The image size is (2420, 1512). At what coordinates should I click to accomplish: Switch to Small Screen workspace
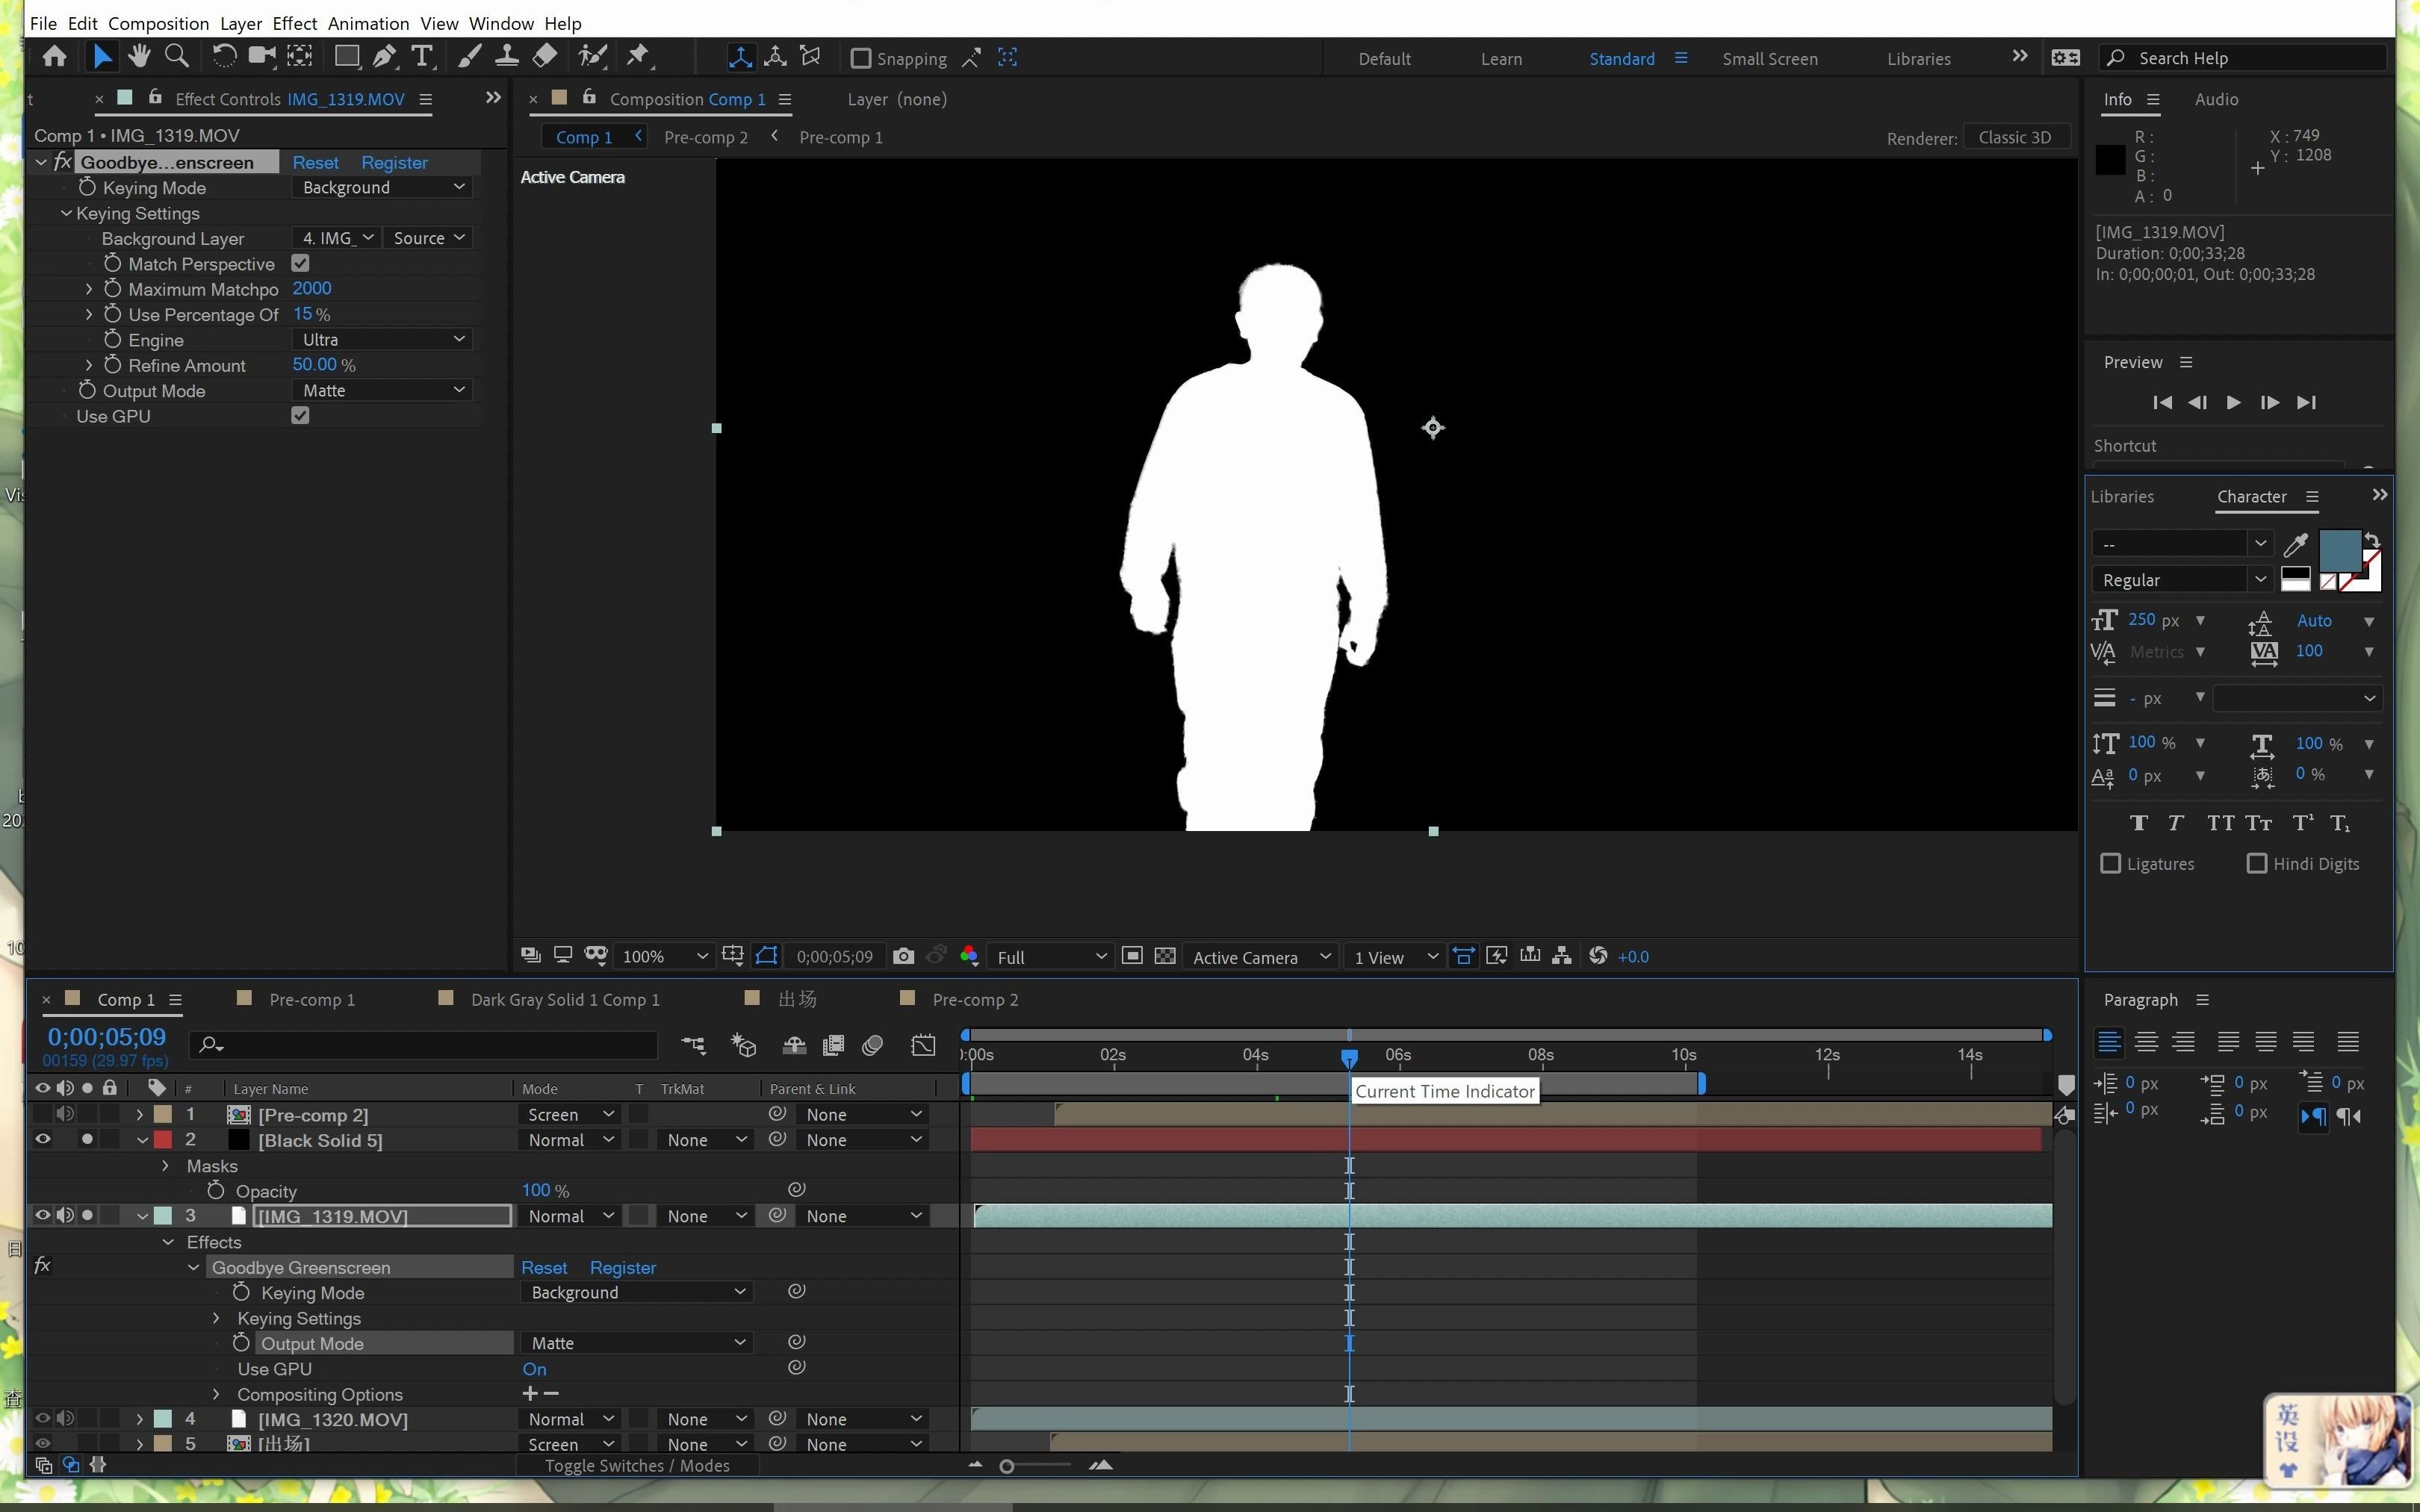click(1769, 59)
